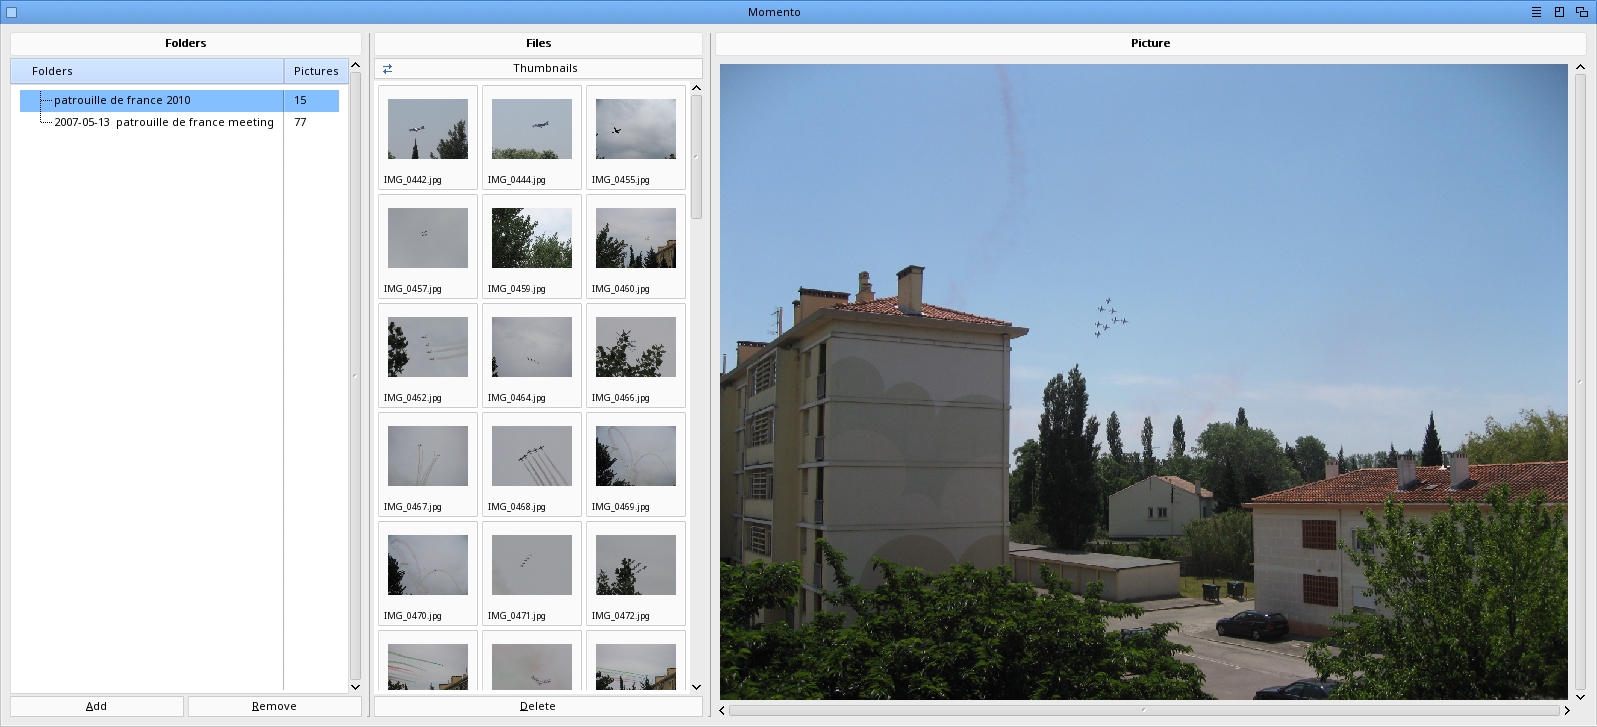Click scroll up arrow of the folders list
Screen dimensions: 1597x727
pos(355,66)
